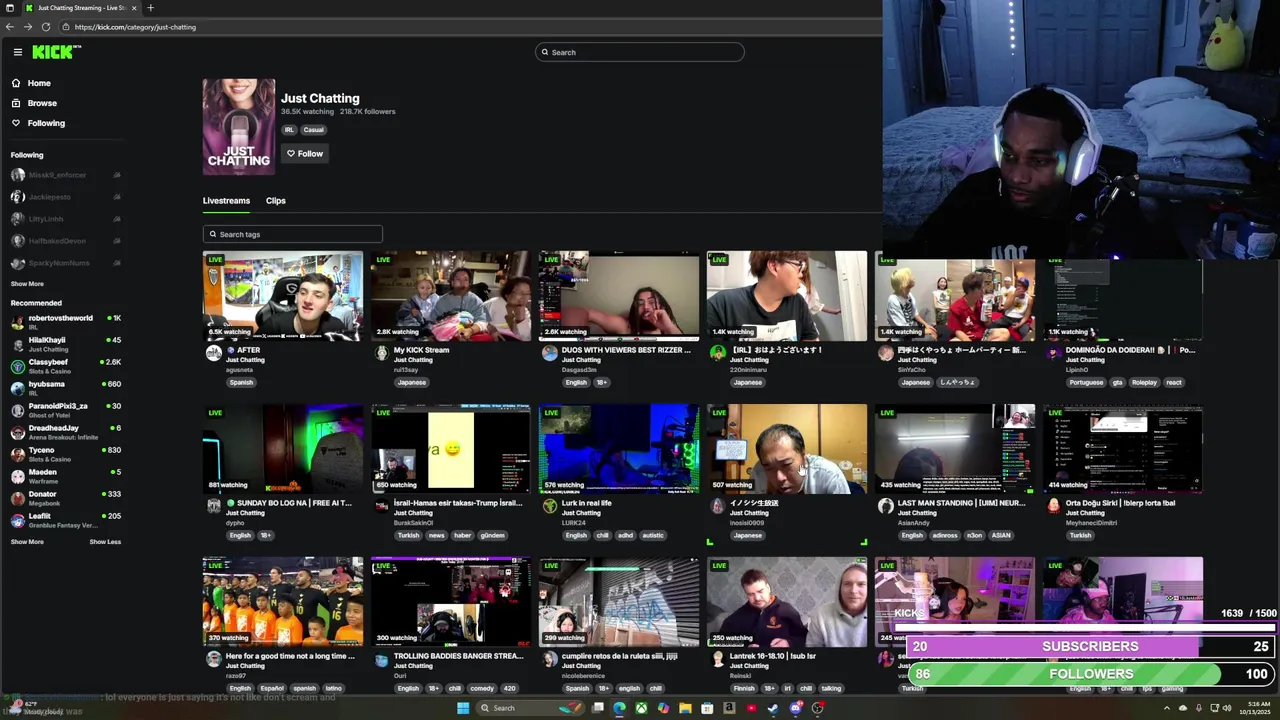1280x720 pixels.
Task: Click adhd tag under Lurk in real life
Action: pos(627,535)
